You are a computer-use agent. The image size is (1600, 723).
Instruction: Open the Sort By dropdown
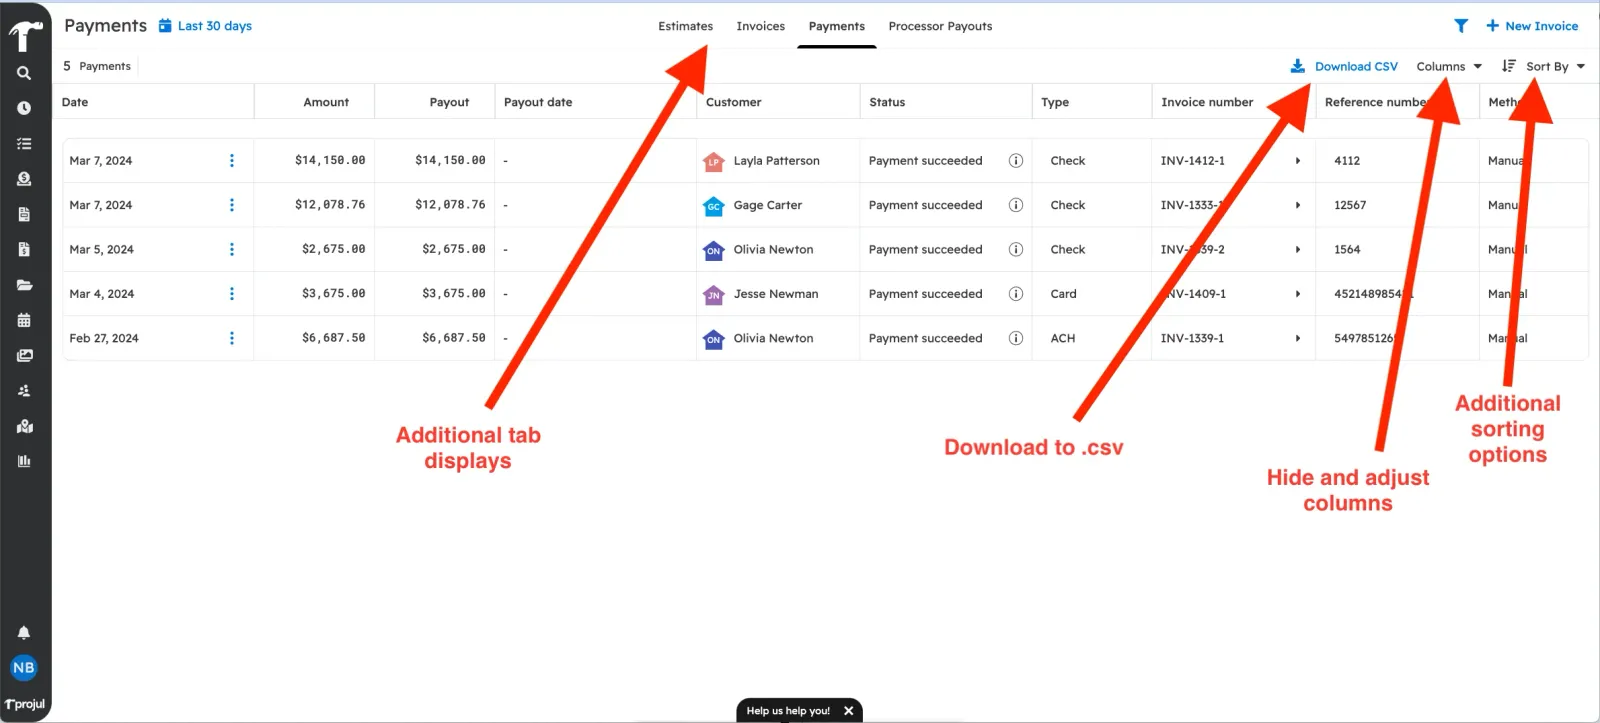coord(1544,66)
